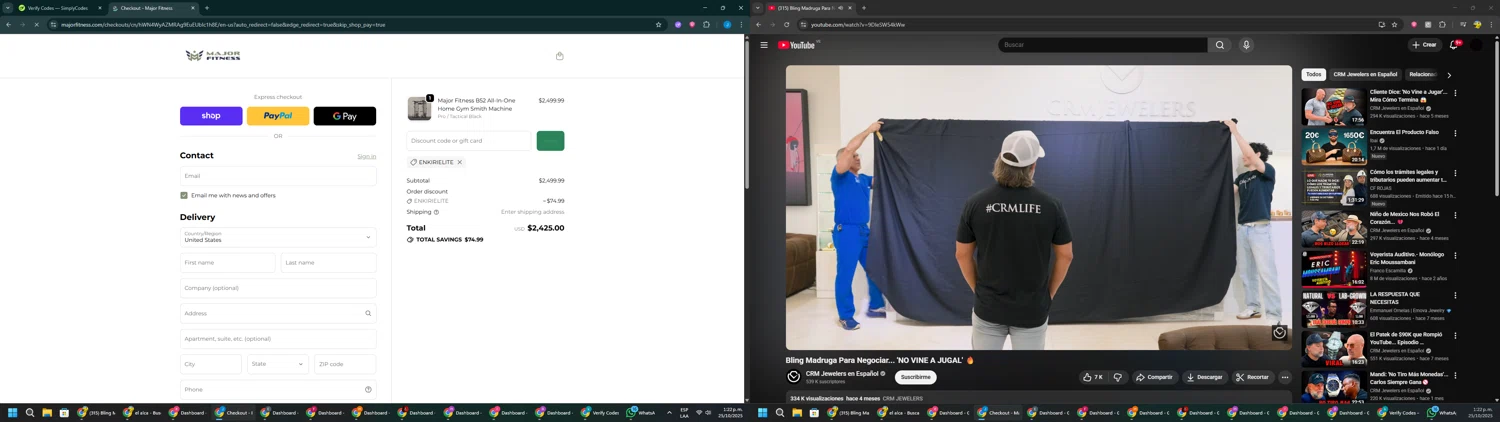Open the State dropdown
1500x422 pixels.
(278, 364)
